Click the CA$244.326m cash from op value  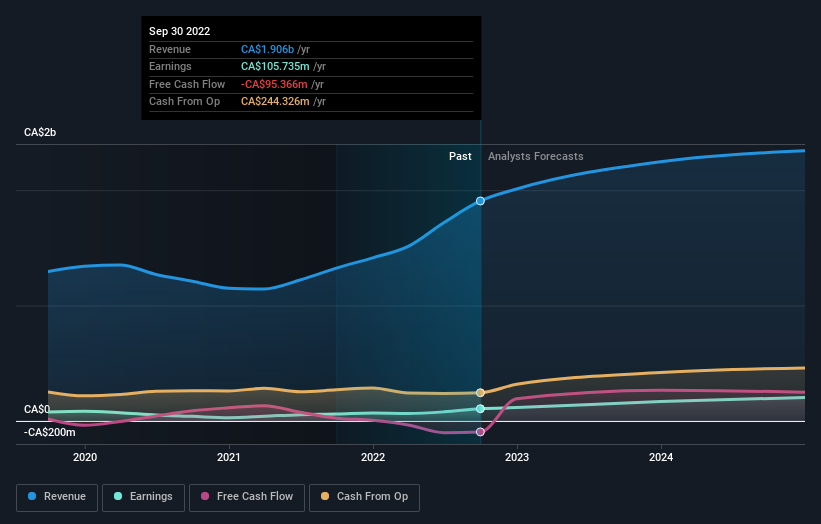pos(275,102)
